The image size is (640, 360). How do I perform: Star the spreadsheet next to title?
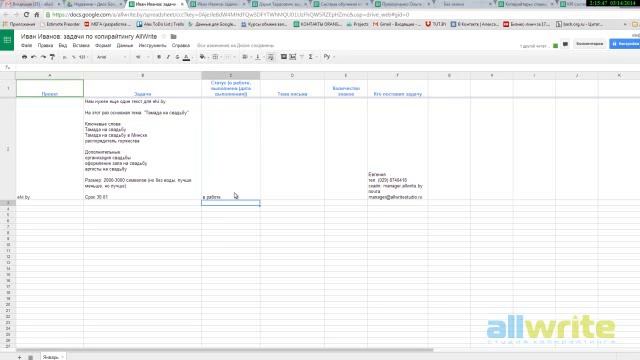(x=164, y=37)
